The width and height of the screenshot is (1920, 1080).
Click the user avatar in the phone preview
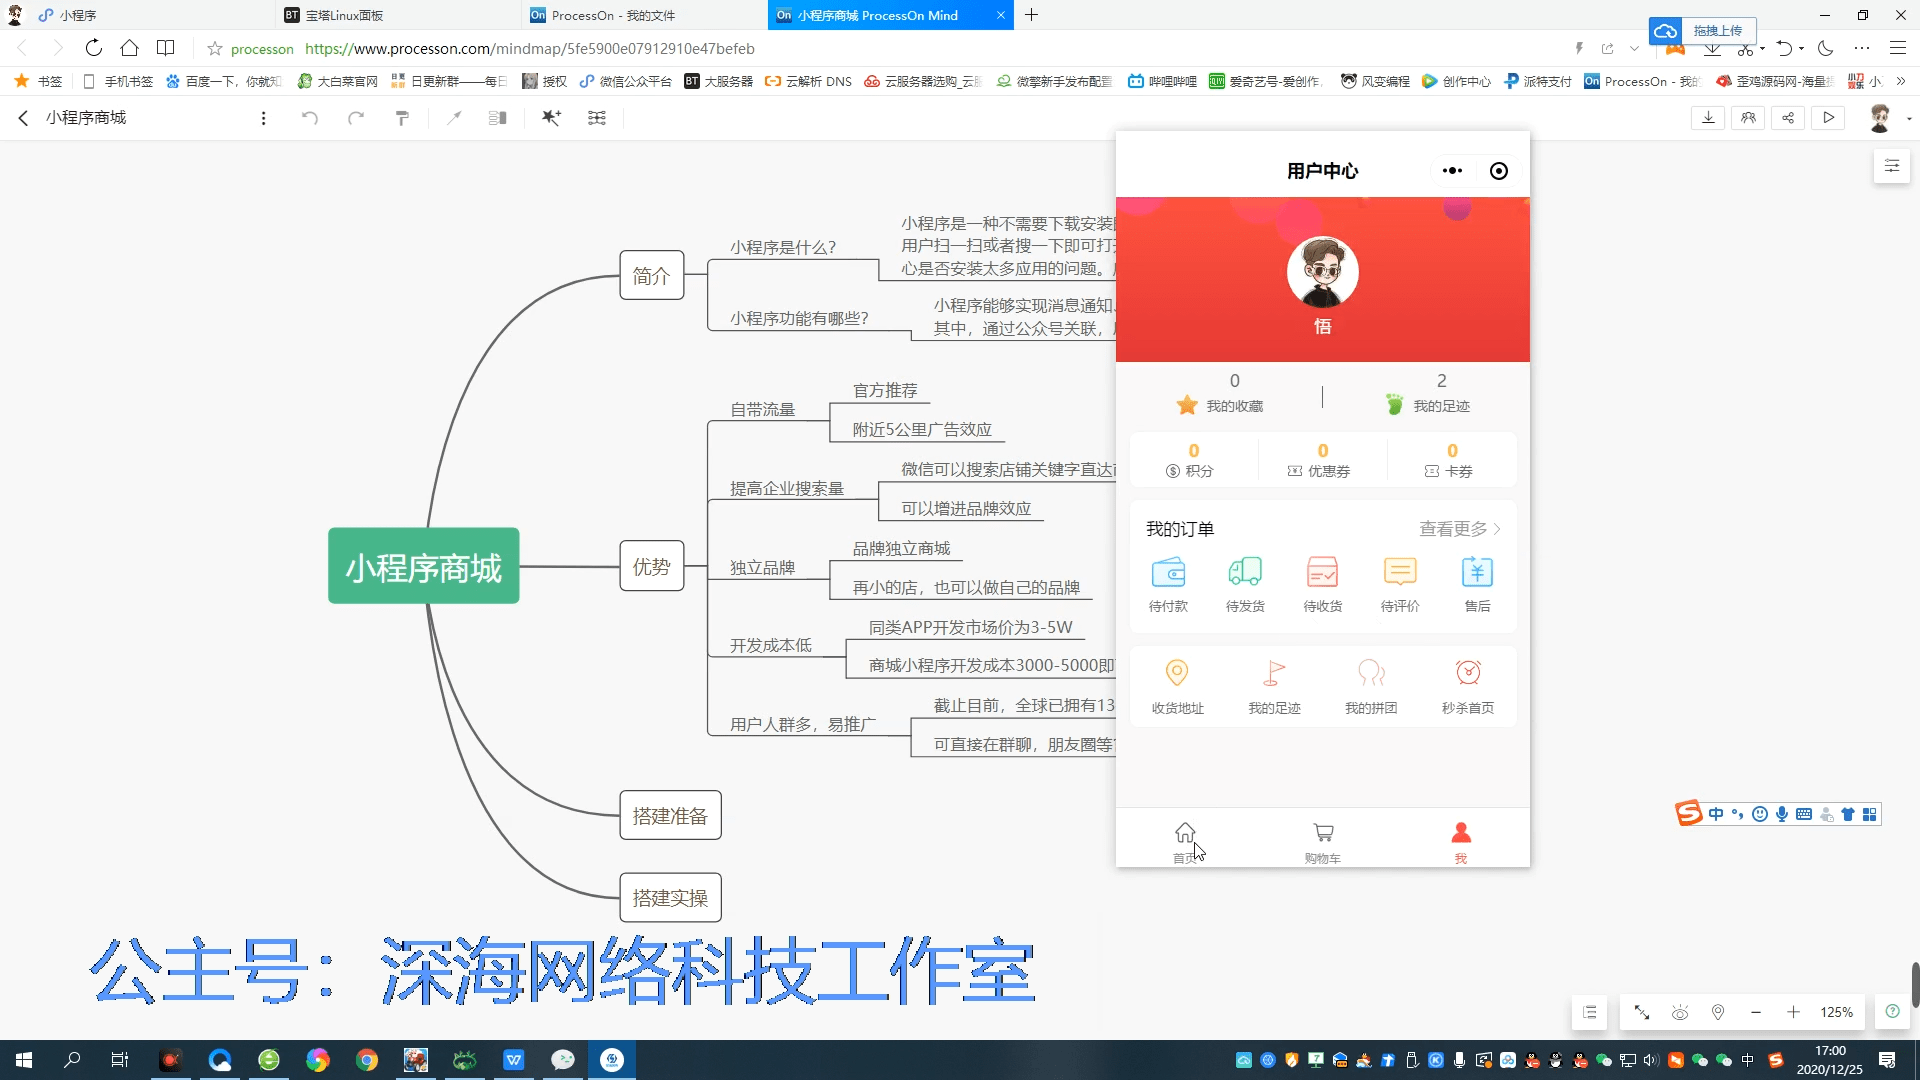pos(1322,272)
